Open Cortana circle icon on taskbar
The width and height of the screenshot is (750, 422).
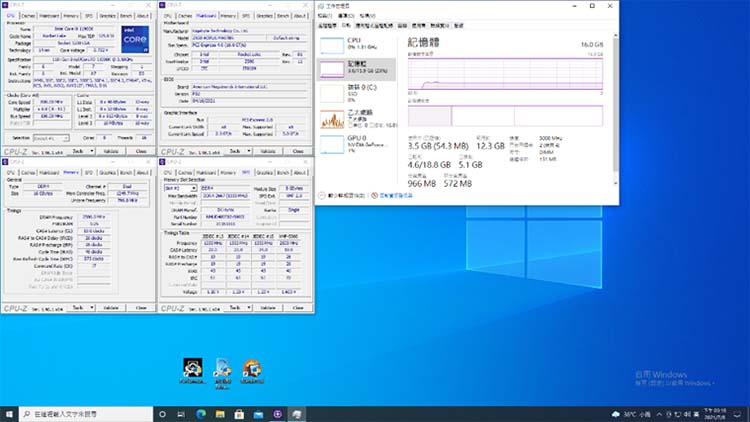click(162, 413)
